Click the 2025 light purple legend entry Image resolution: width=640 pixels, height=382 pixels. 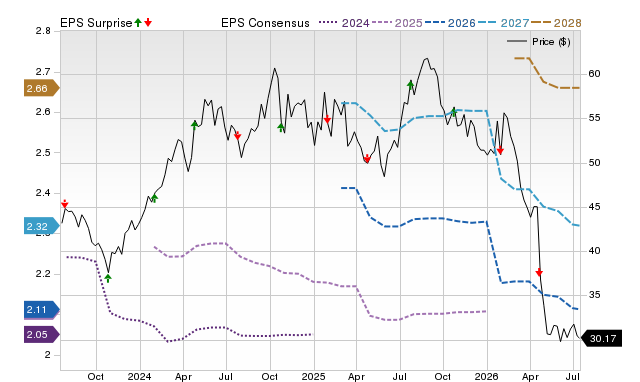click(x=397, y=23)
